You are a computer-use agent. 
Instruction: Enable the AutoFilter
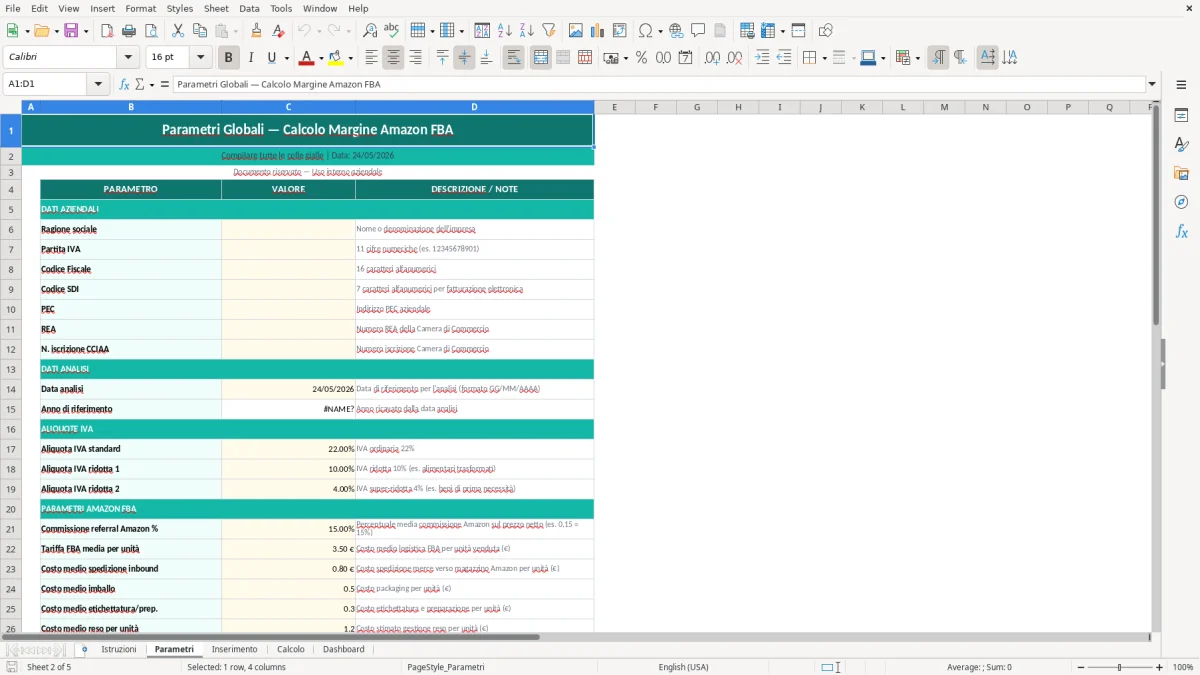tap(549, 31)
